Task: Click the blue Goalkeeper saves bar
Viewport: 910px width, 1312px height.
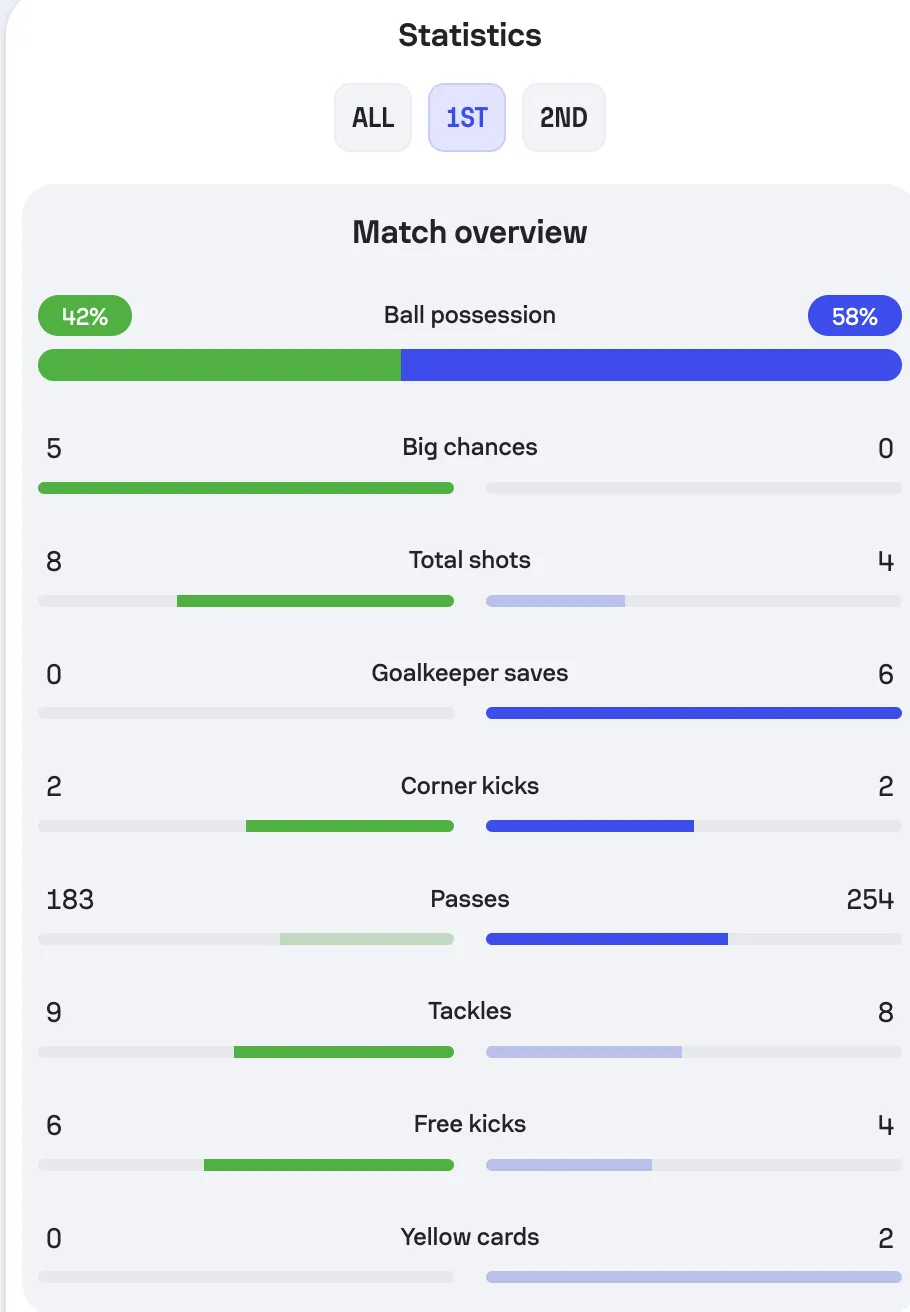Action: [x=694, y=713]
